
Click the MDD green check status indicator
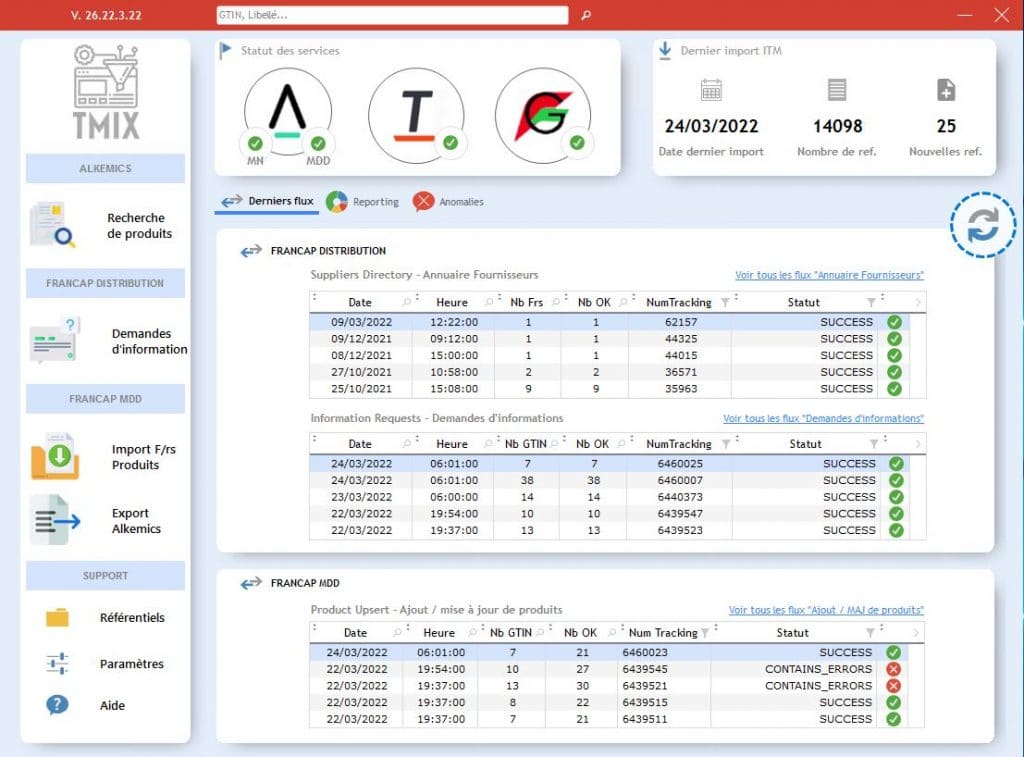pos(318,144)
